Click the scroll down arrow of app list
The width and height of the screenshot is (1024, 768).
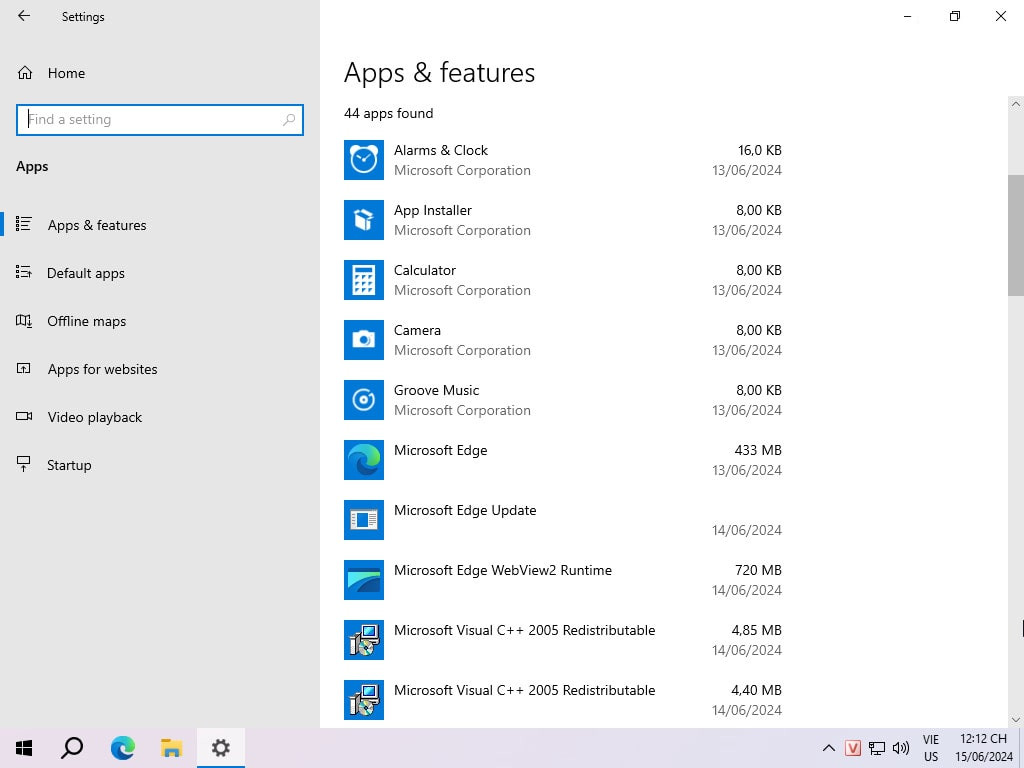coord(1016,719)
